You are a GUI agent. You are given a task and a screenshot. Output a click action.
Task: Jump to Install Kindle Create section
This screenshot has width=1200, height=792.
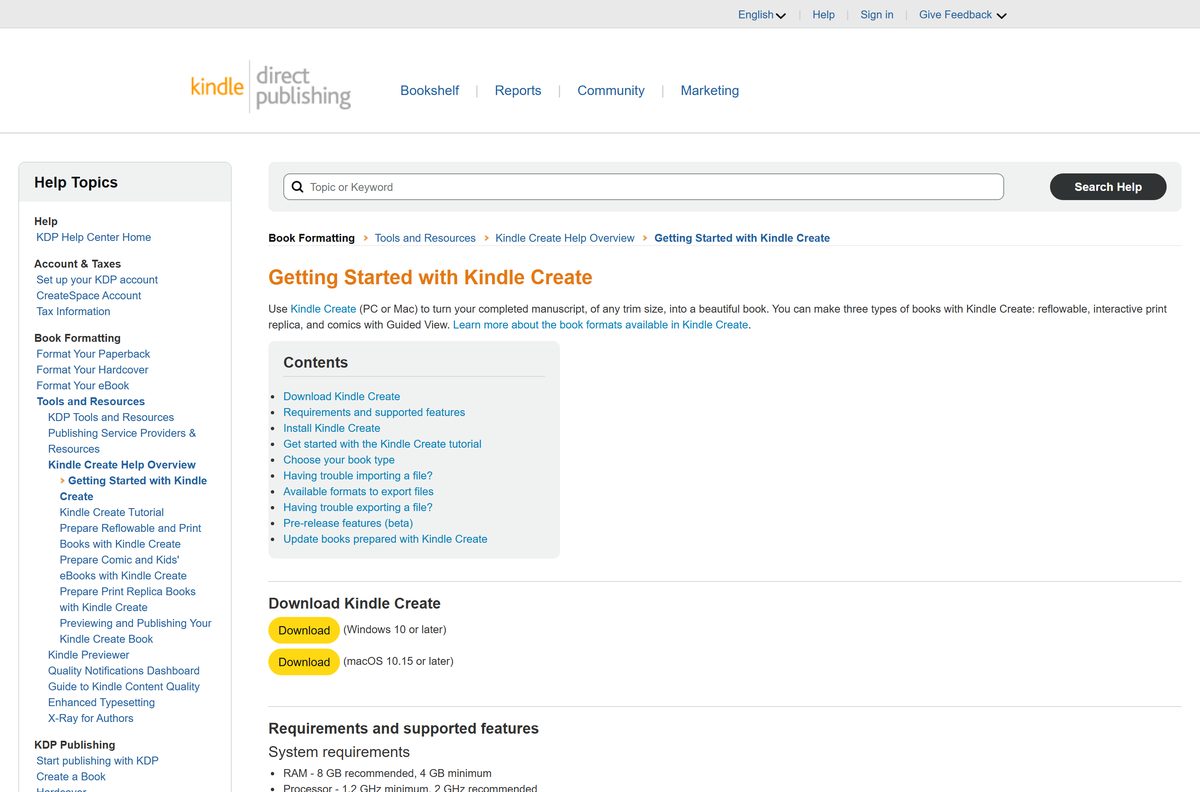click(x=332, y=428)
